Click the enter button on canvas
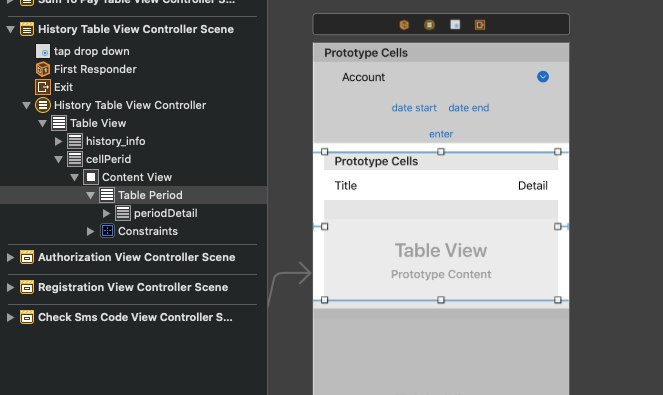This screenshot has width=663, height=395. pos(441,134)
